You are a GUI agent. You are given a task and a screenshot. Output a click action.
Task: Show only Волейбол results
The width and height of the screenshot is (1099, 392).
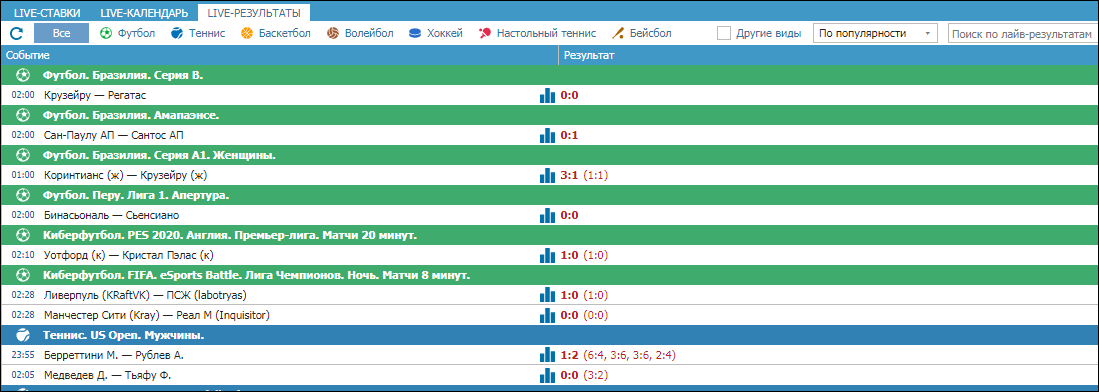[x=360, y=33]
